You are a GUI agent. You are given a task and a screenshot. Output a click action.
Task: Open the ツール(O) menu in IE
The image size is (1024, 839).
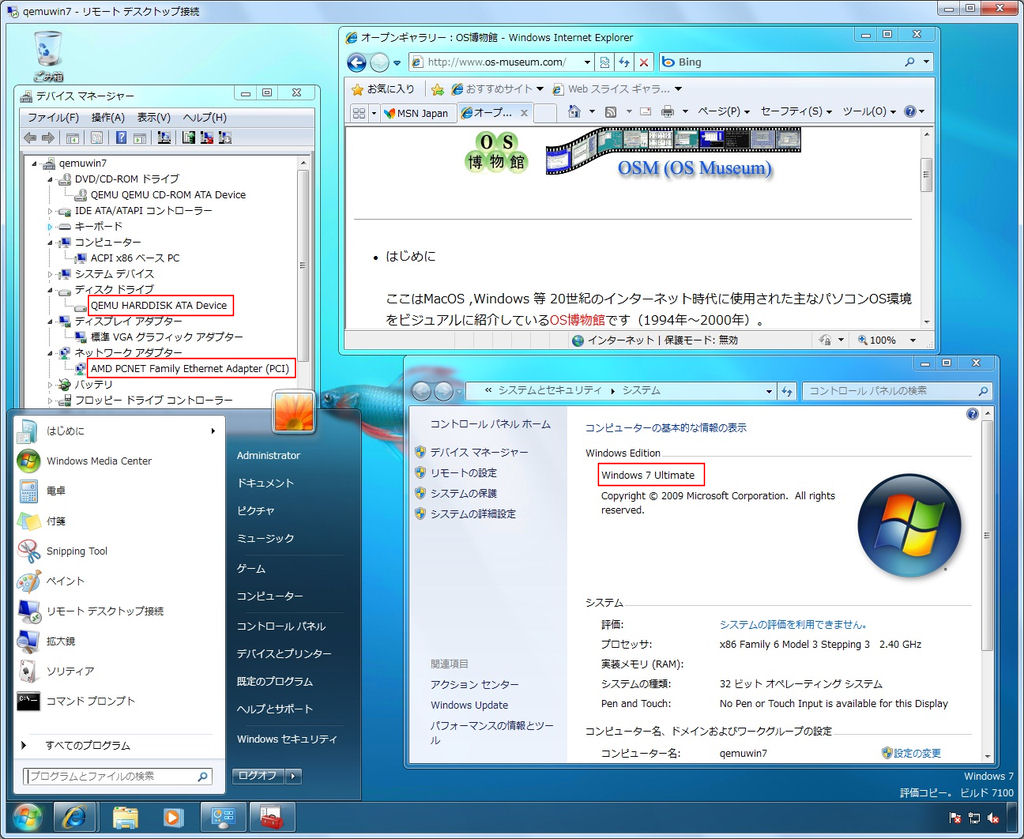point(869,112)
